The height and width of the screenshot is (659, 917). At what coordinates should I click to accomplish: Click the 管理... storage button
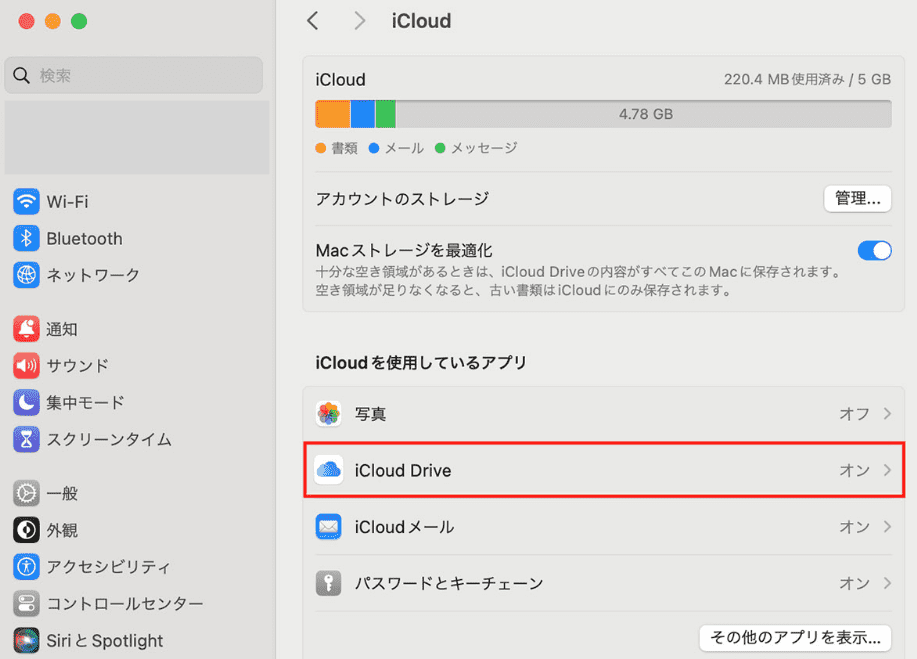(x=857, y=199)
